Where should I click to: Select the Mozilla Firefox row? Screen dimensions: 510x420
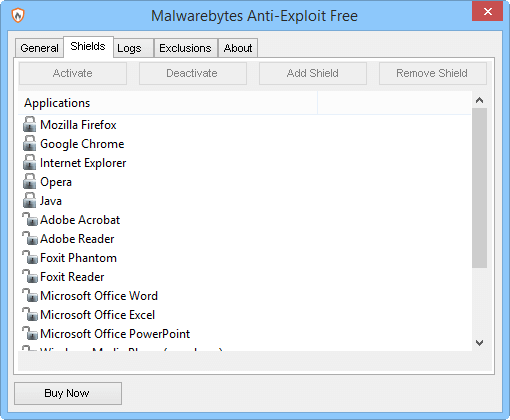pos(245,125)
